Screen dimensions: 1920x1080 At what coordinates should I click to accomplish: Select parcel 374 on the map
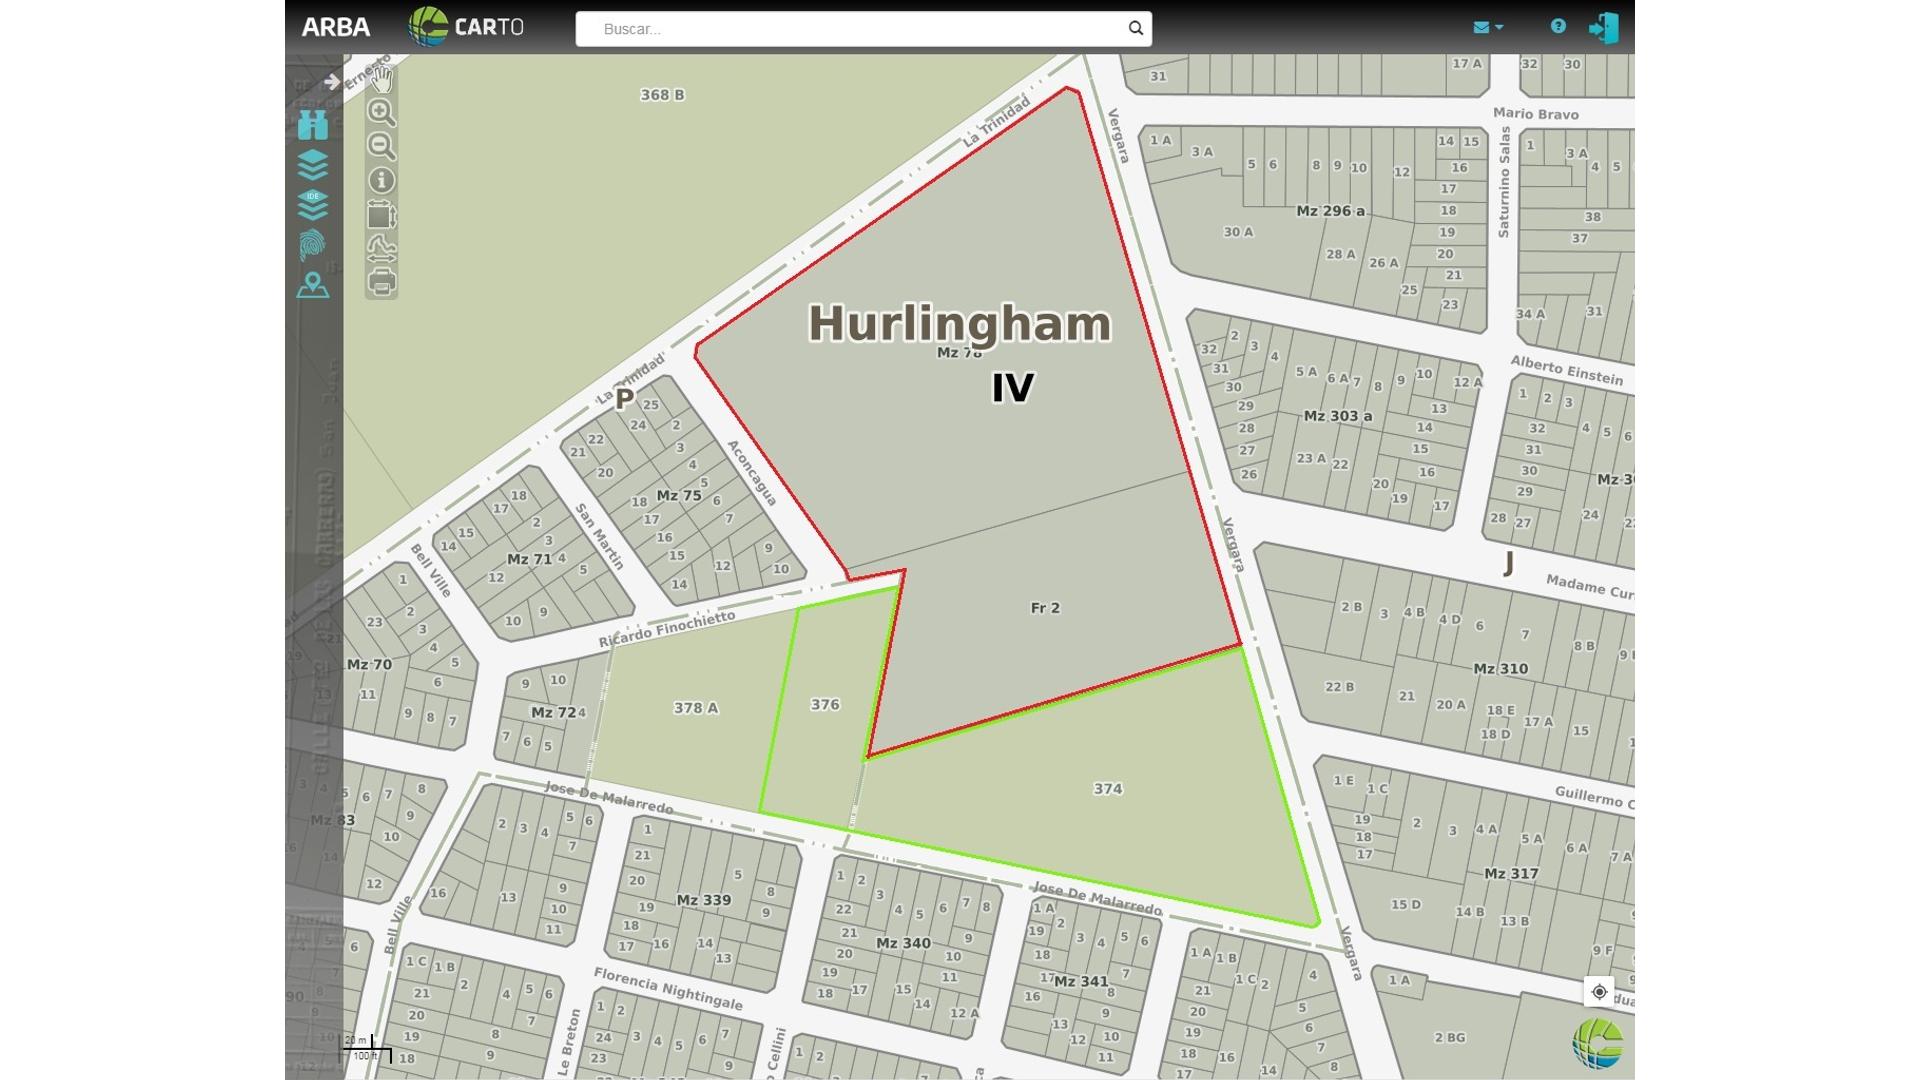pyautogui.click(x=1108, y=789)
